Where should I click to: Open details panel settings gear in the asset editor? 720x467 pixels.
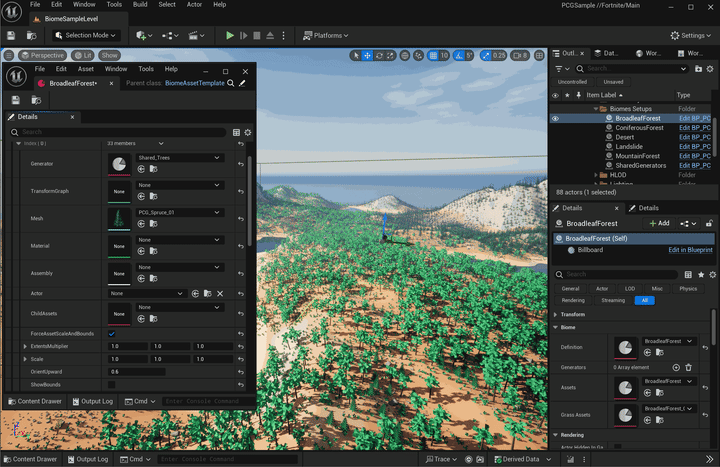(x=248, y=132)
